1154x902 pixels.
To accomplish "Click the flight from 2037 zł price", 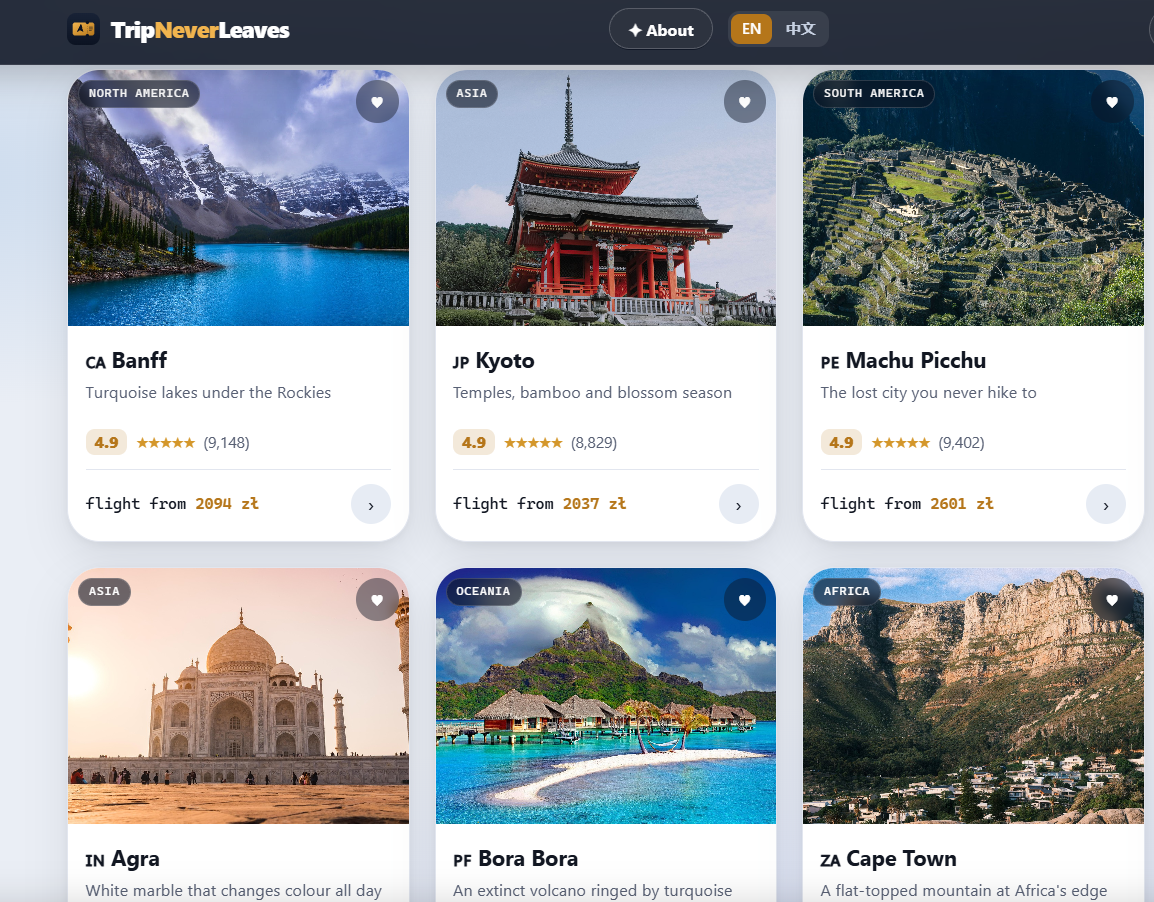I will (x=539, y=504).
